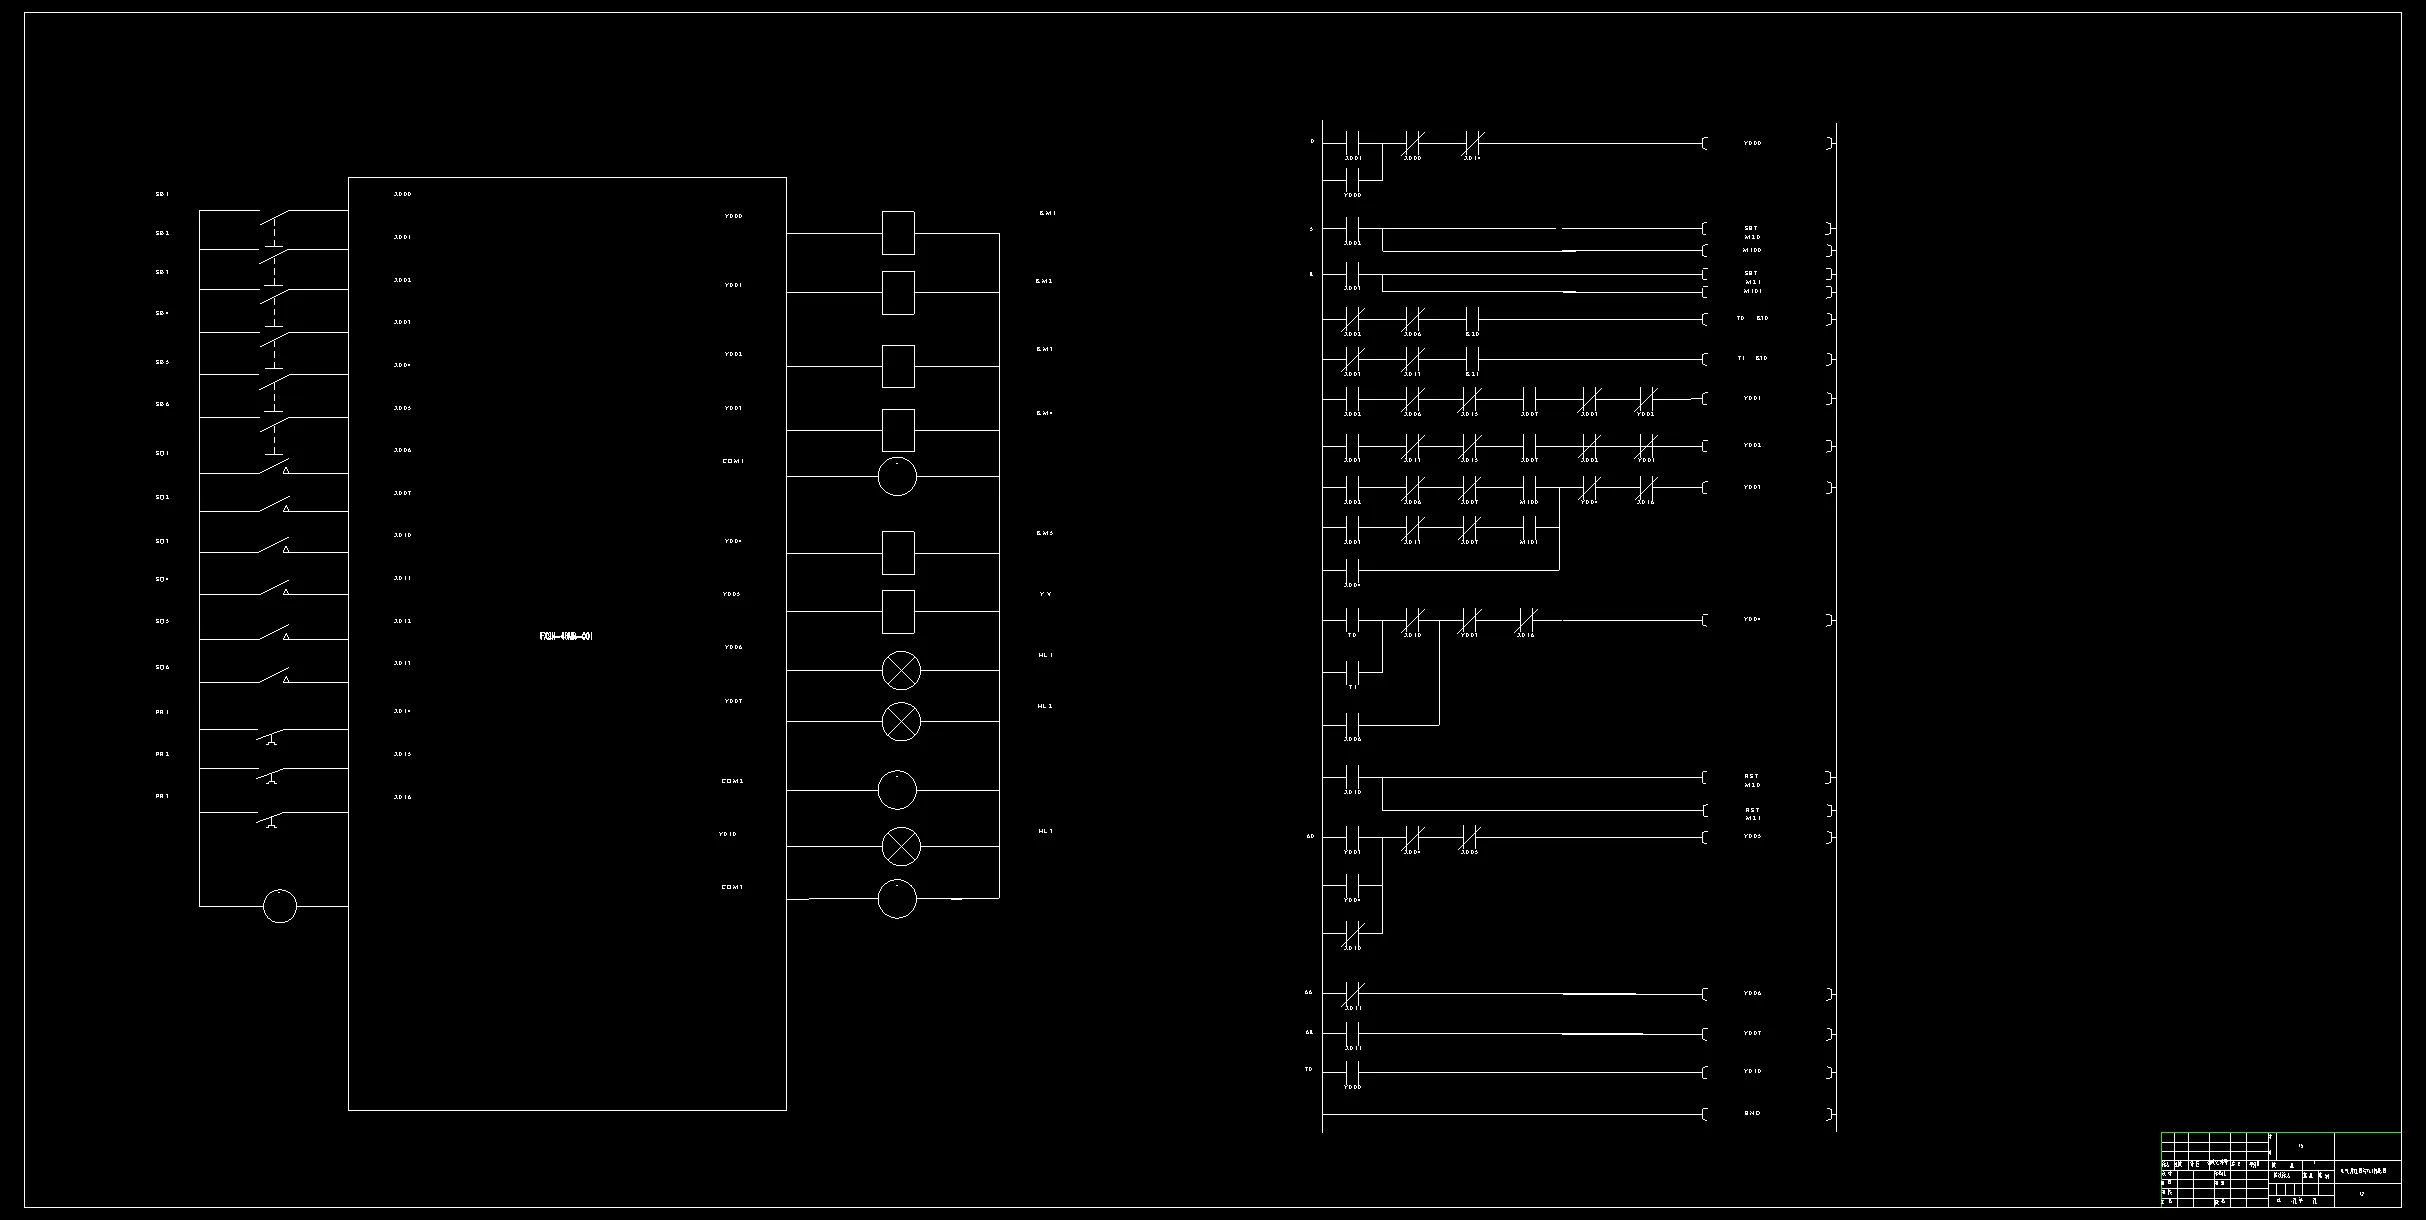Select the FR1 thermal relay contact symbol
Screen dimensions: 2426x1220
pyautogui.click(x=272, y=735)
